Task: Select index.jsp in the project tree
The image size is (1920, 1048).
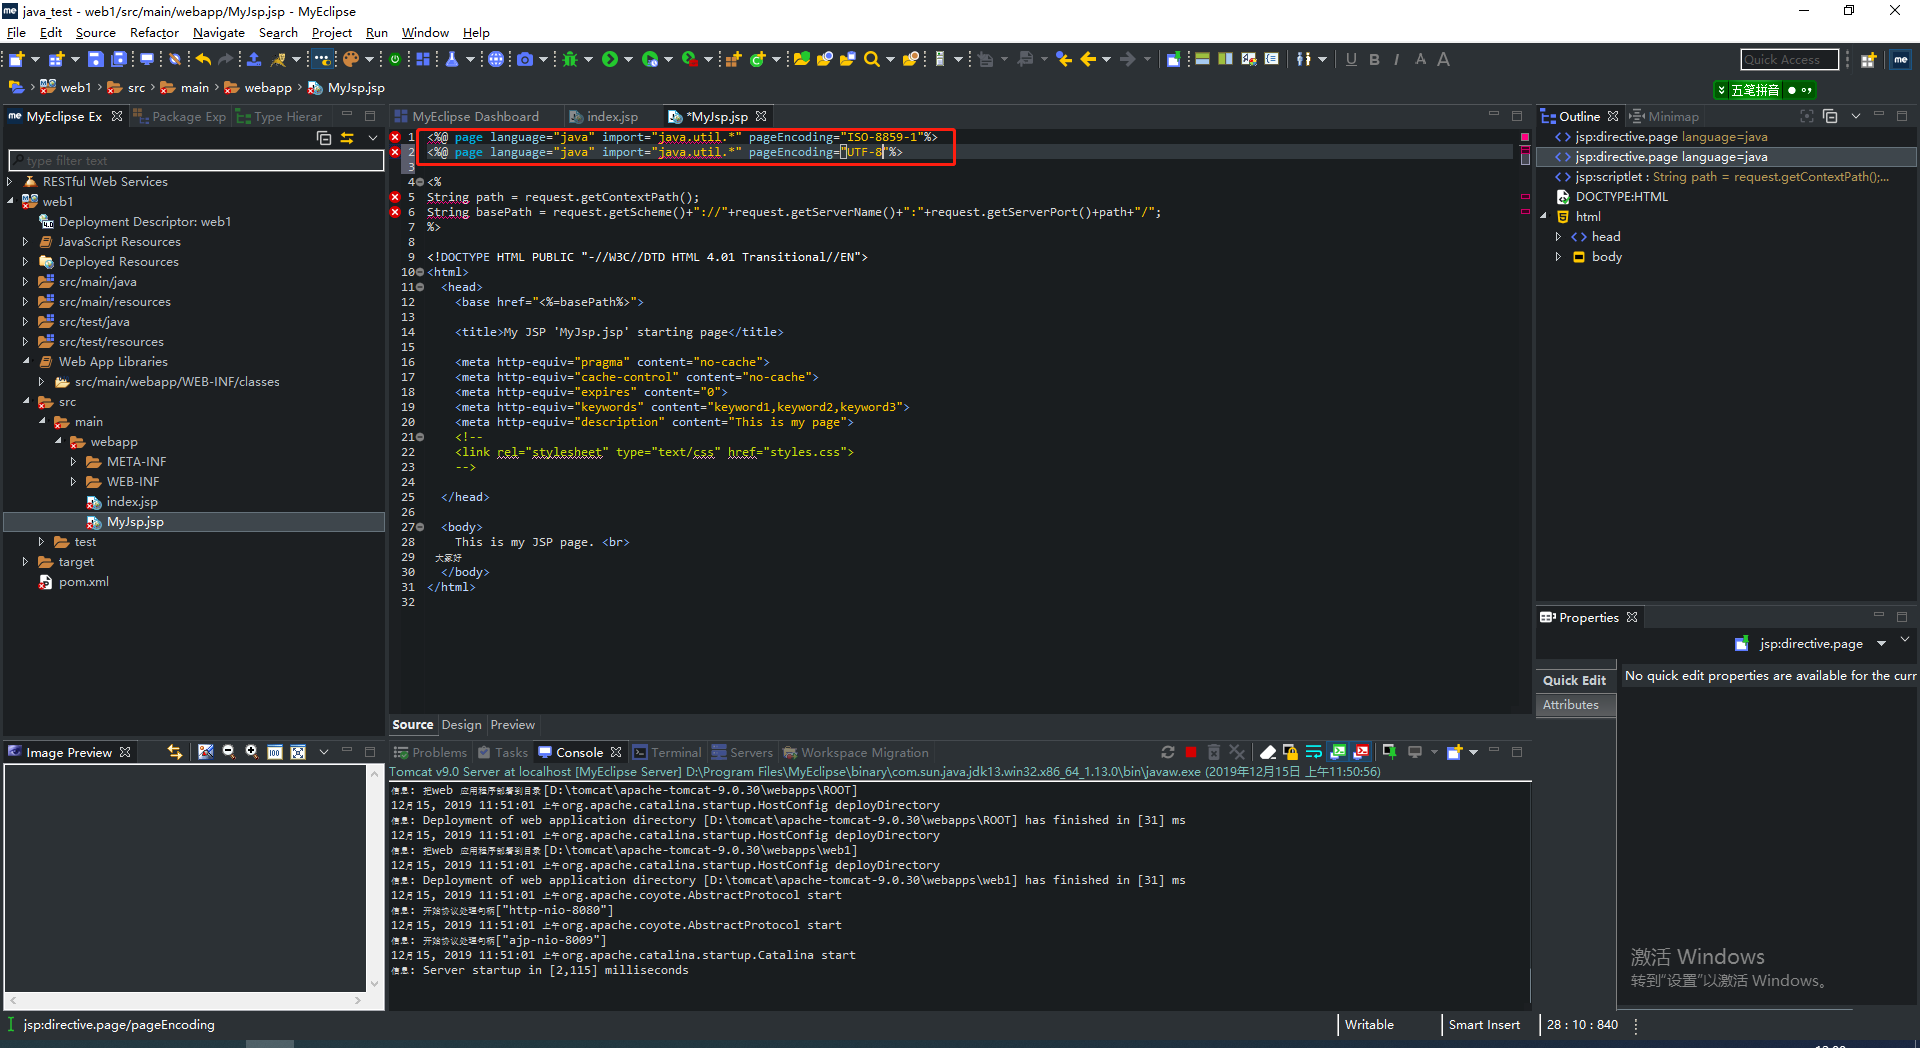Action: click(132, 502)
